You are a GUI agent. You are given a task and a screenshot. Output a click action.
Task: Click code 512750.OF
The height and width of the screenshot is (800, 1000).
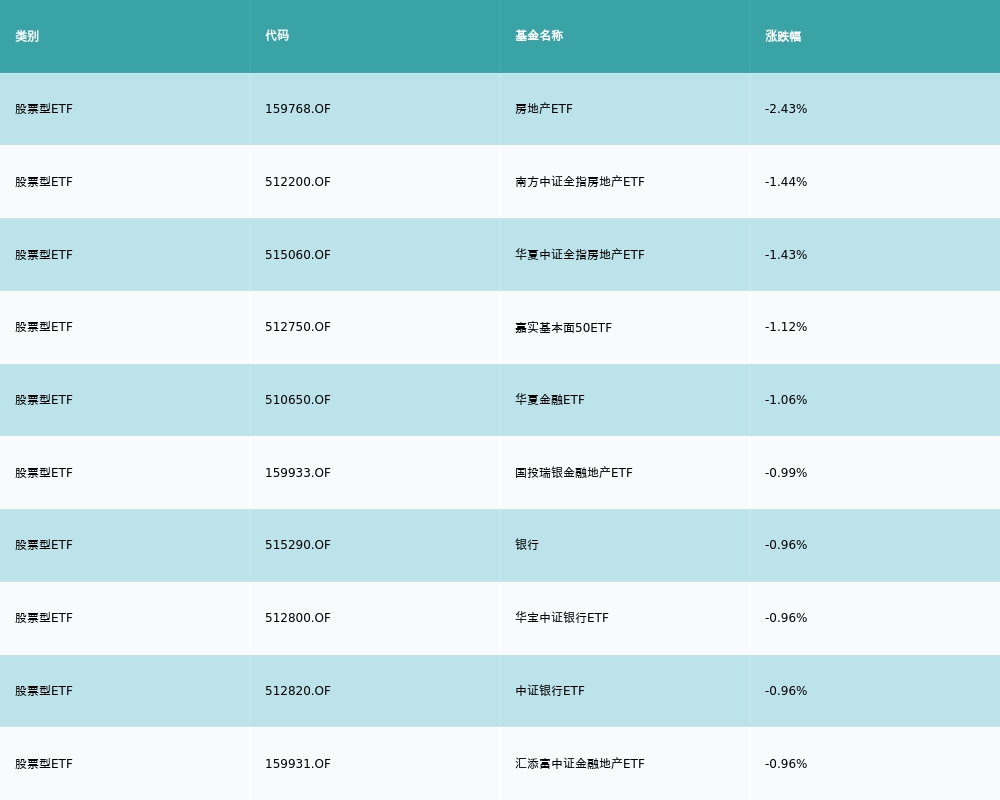tap(298, 327)
